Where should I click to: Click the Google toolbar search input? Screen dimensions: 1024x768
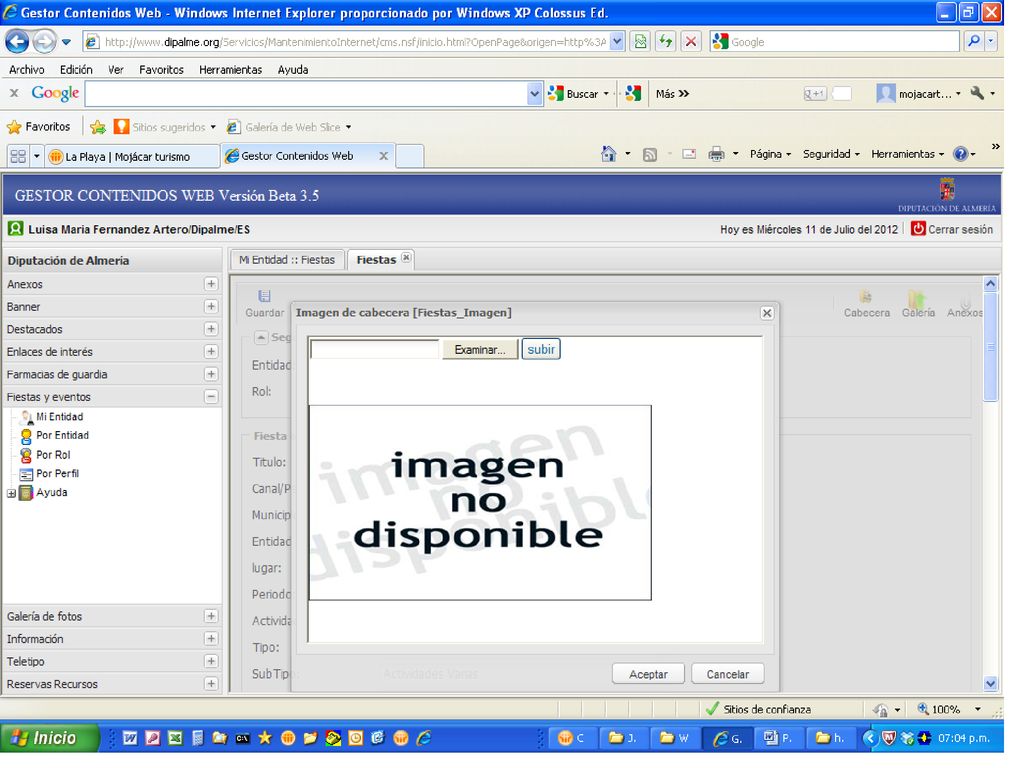(306, 94)
